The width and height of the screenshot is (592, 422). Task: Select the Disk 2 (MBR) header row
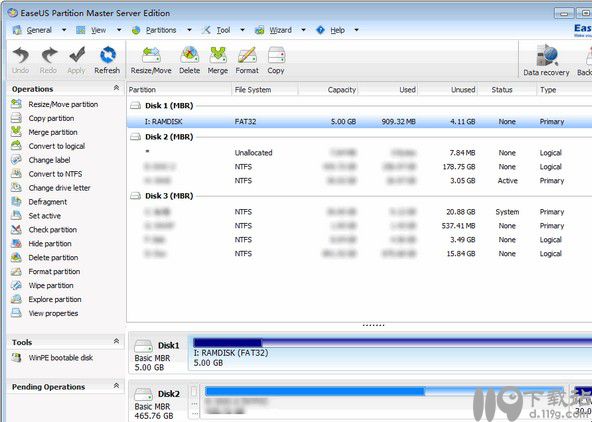click(x=359, y=137)
